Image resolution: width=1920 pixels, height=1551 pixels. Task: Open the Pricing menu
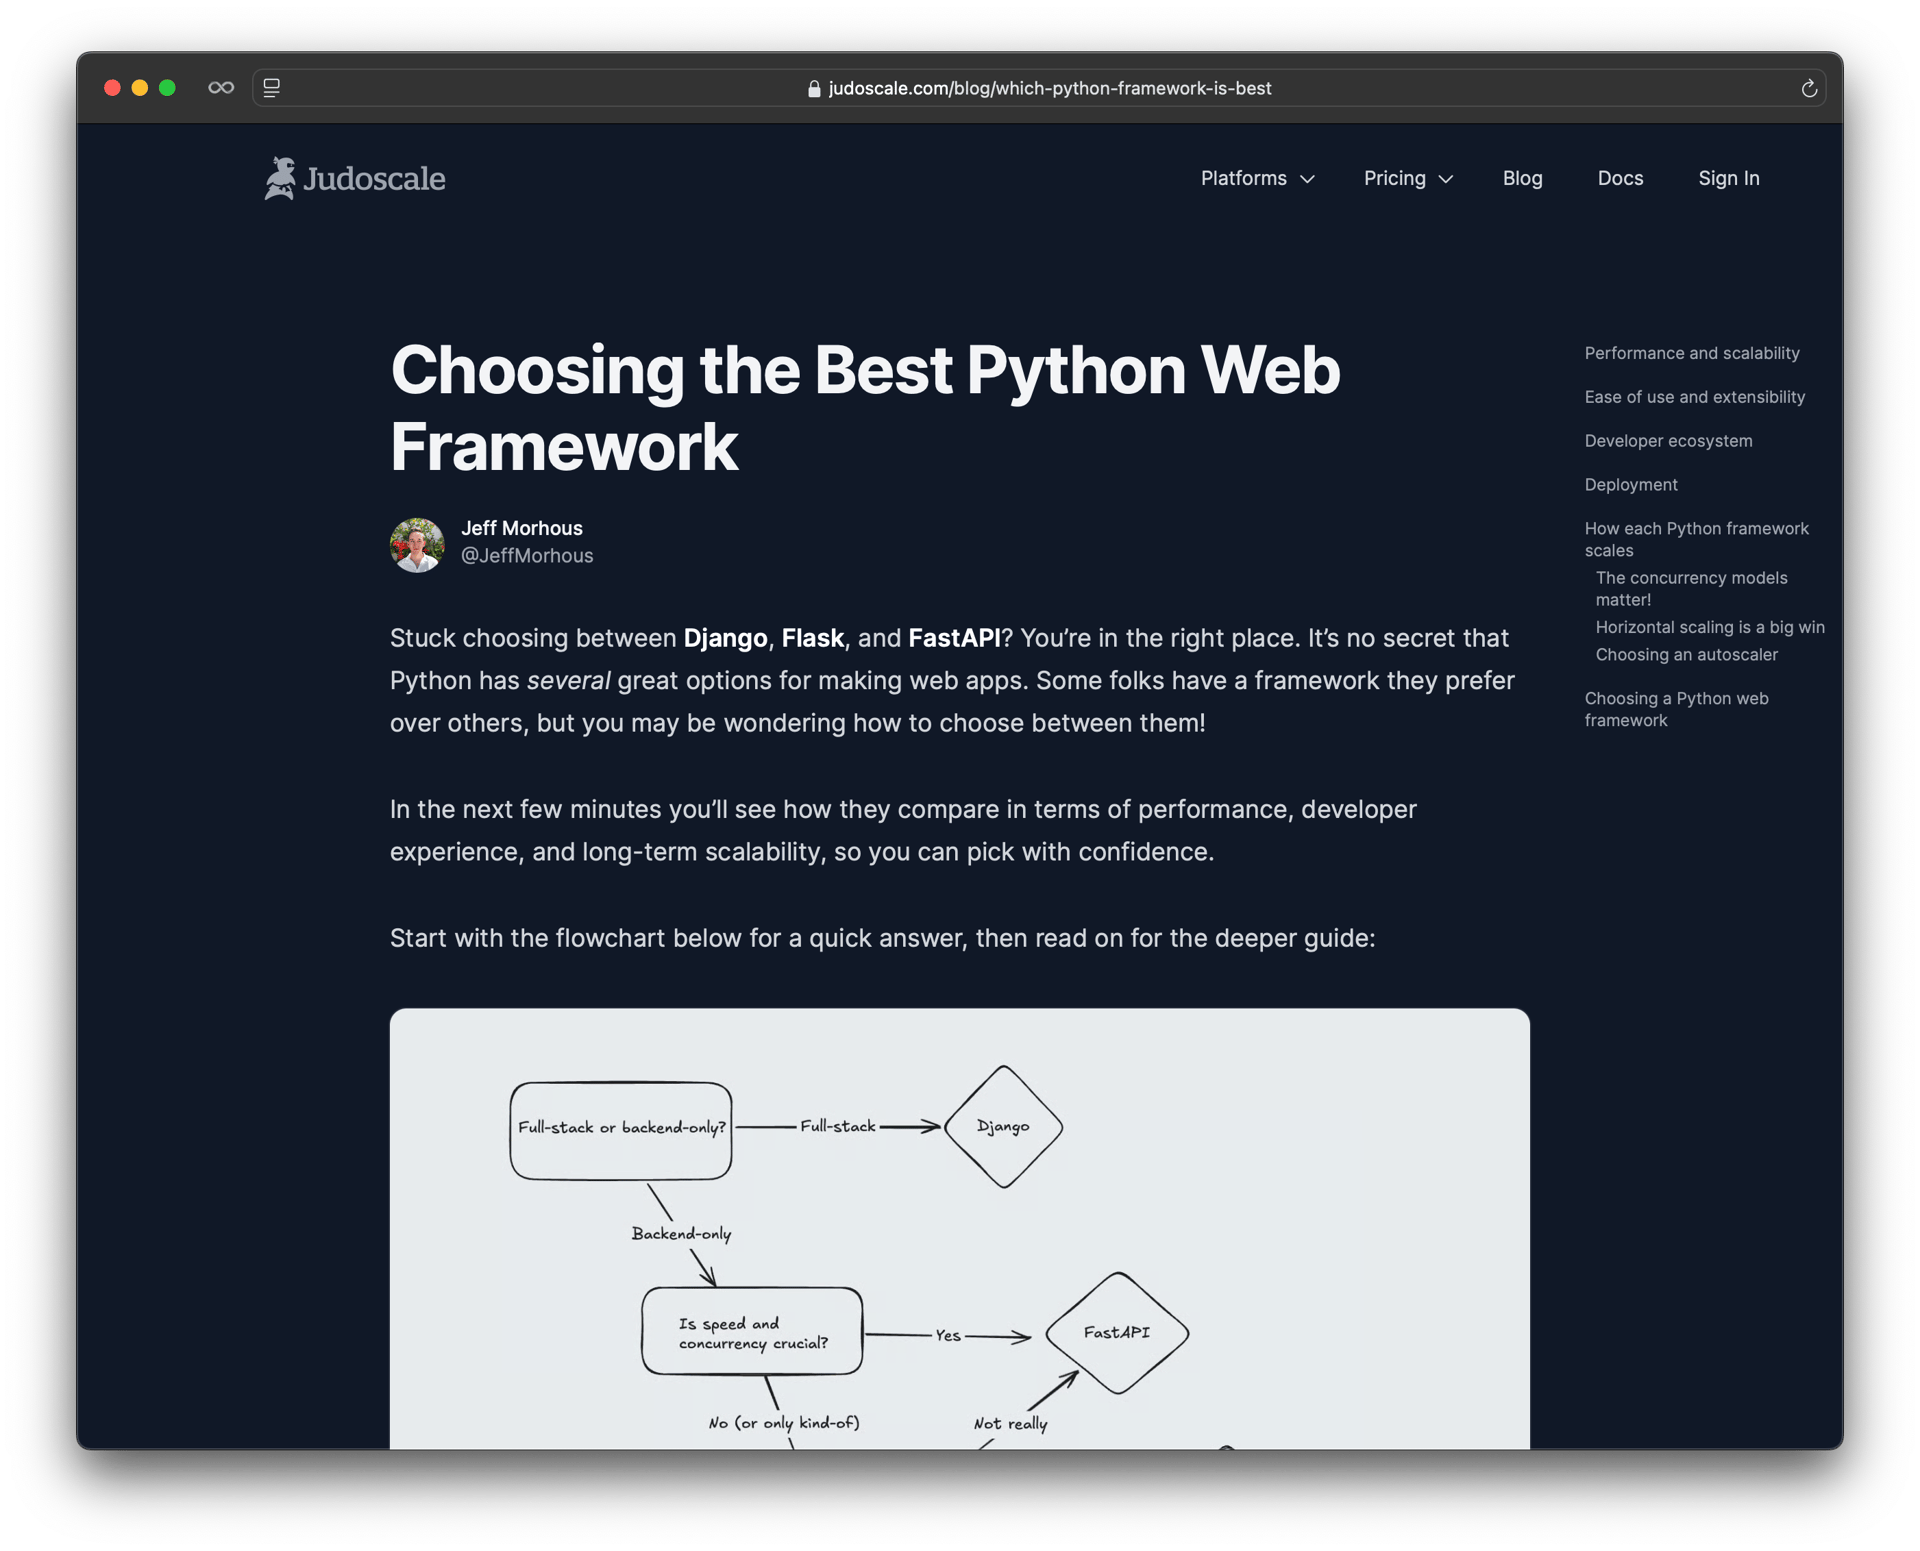tap(1408, 178)
